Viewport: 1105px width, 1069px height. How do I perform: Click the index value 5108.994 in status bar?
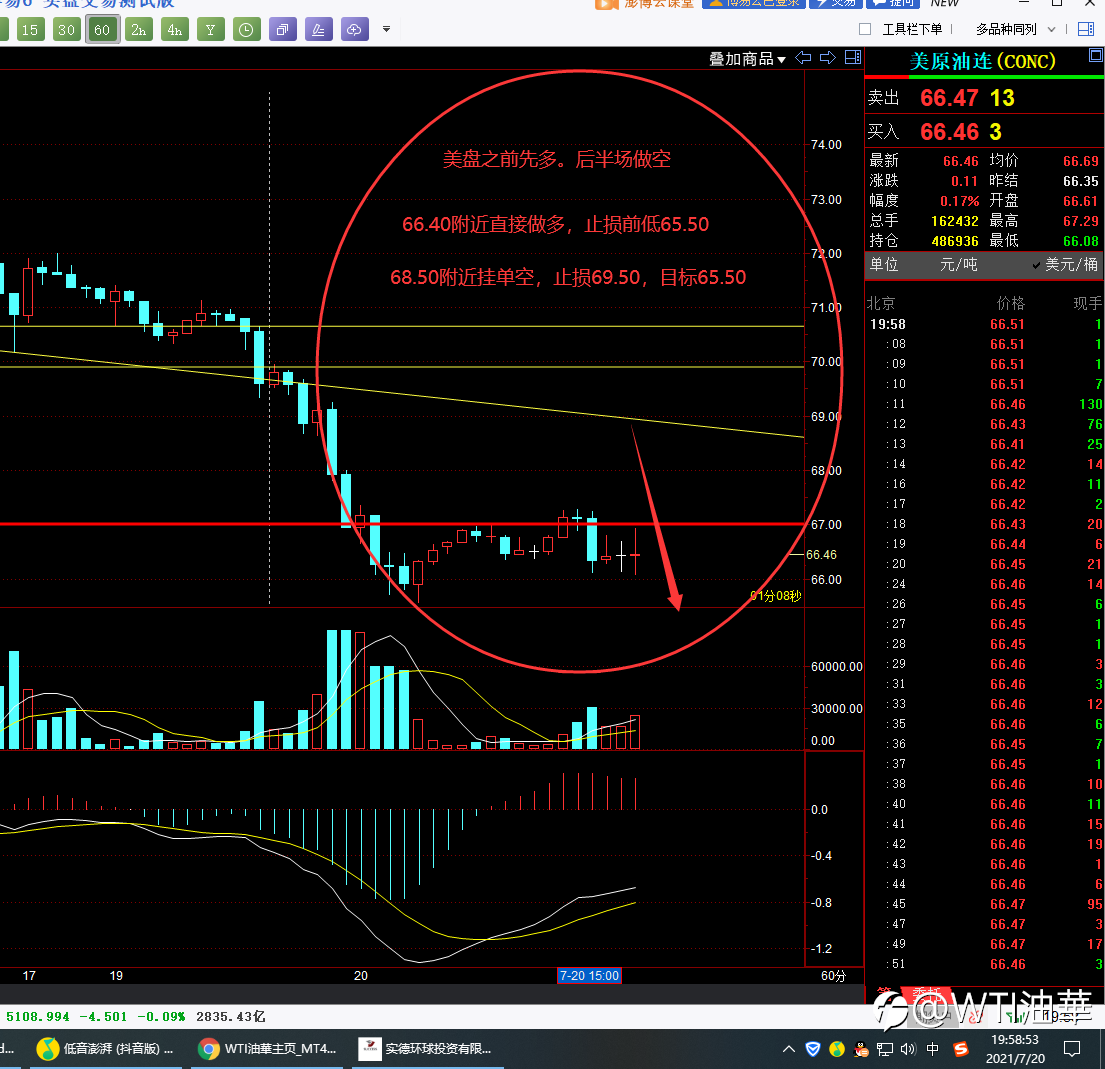click(x=37, y=1016)
